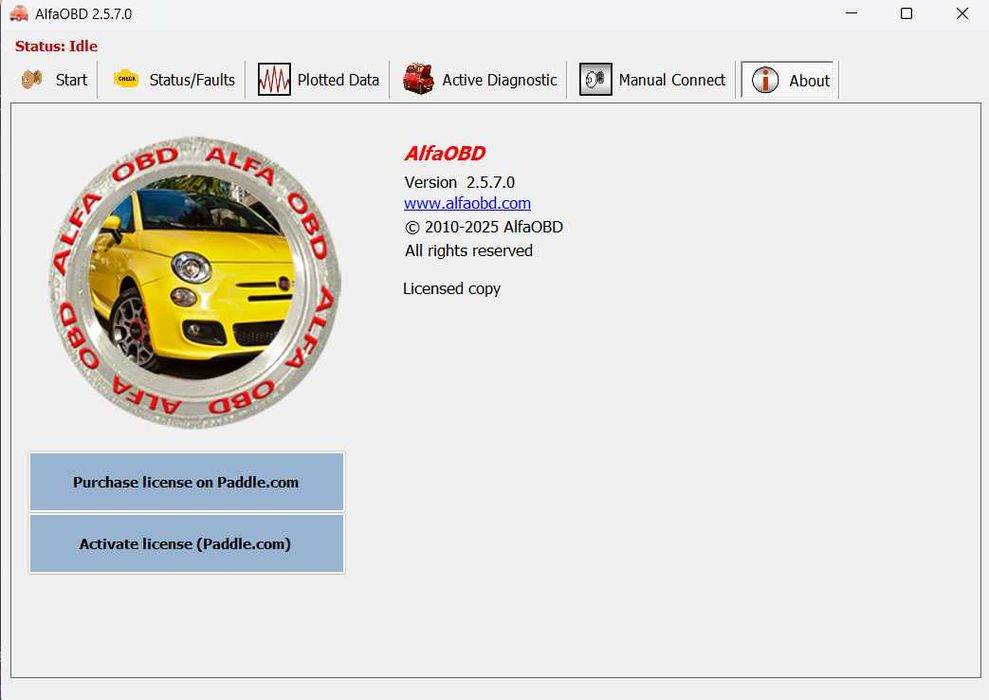989x700 pixels.
Task: Open the Start tab
Action: [x=54, y=79]
